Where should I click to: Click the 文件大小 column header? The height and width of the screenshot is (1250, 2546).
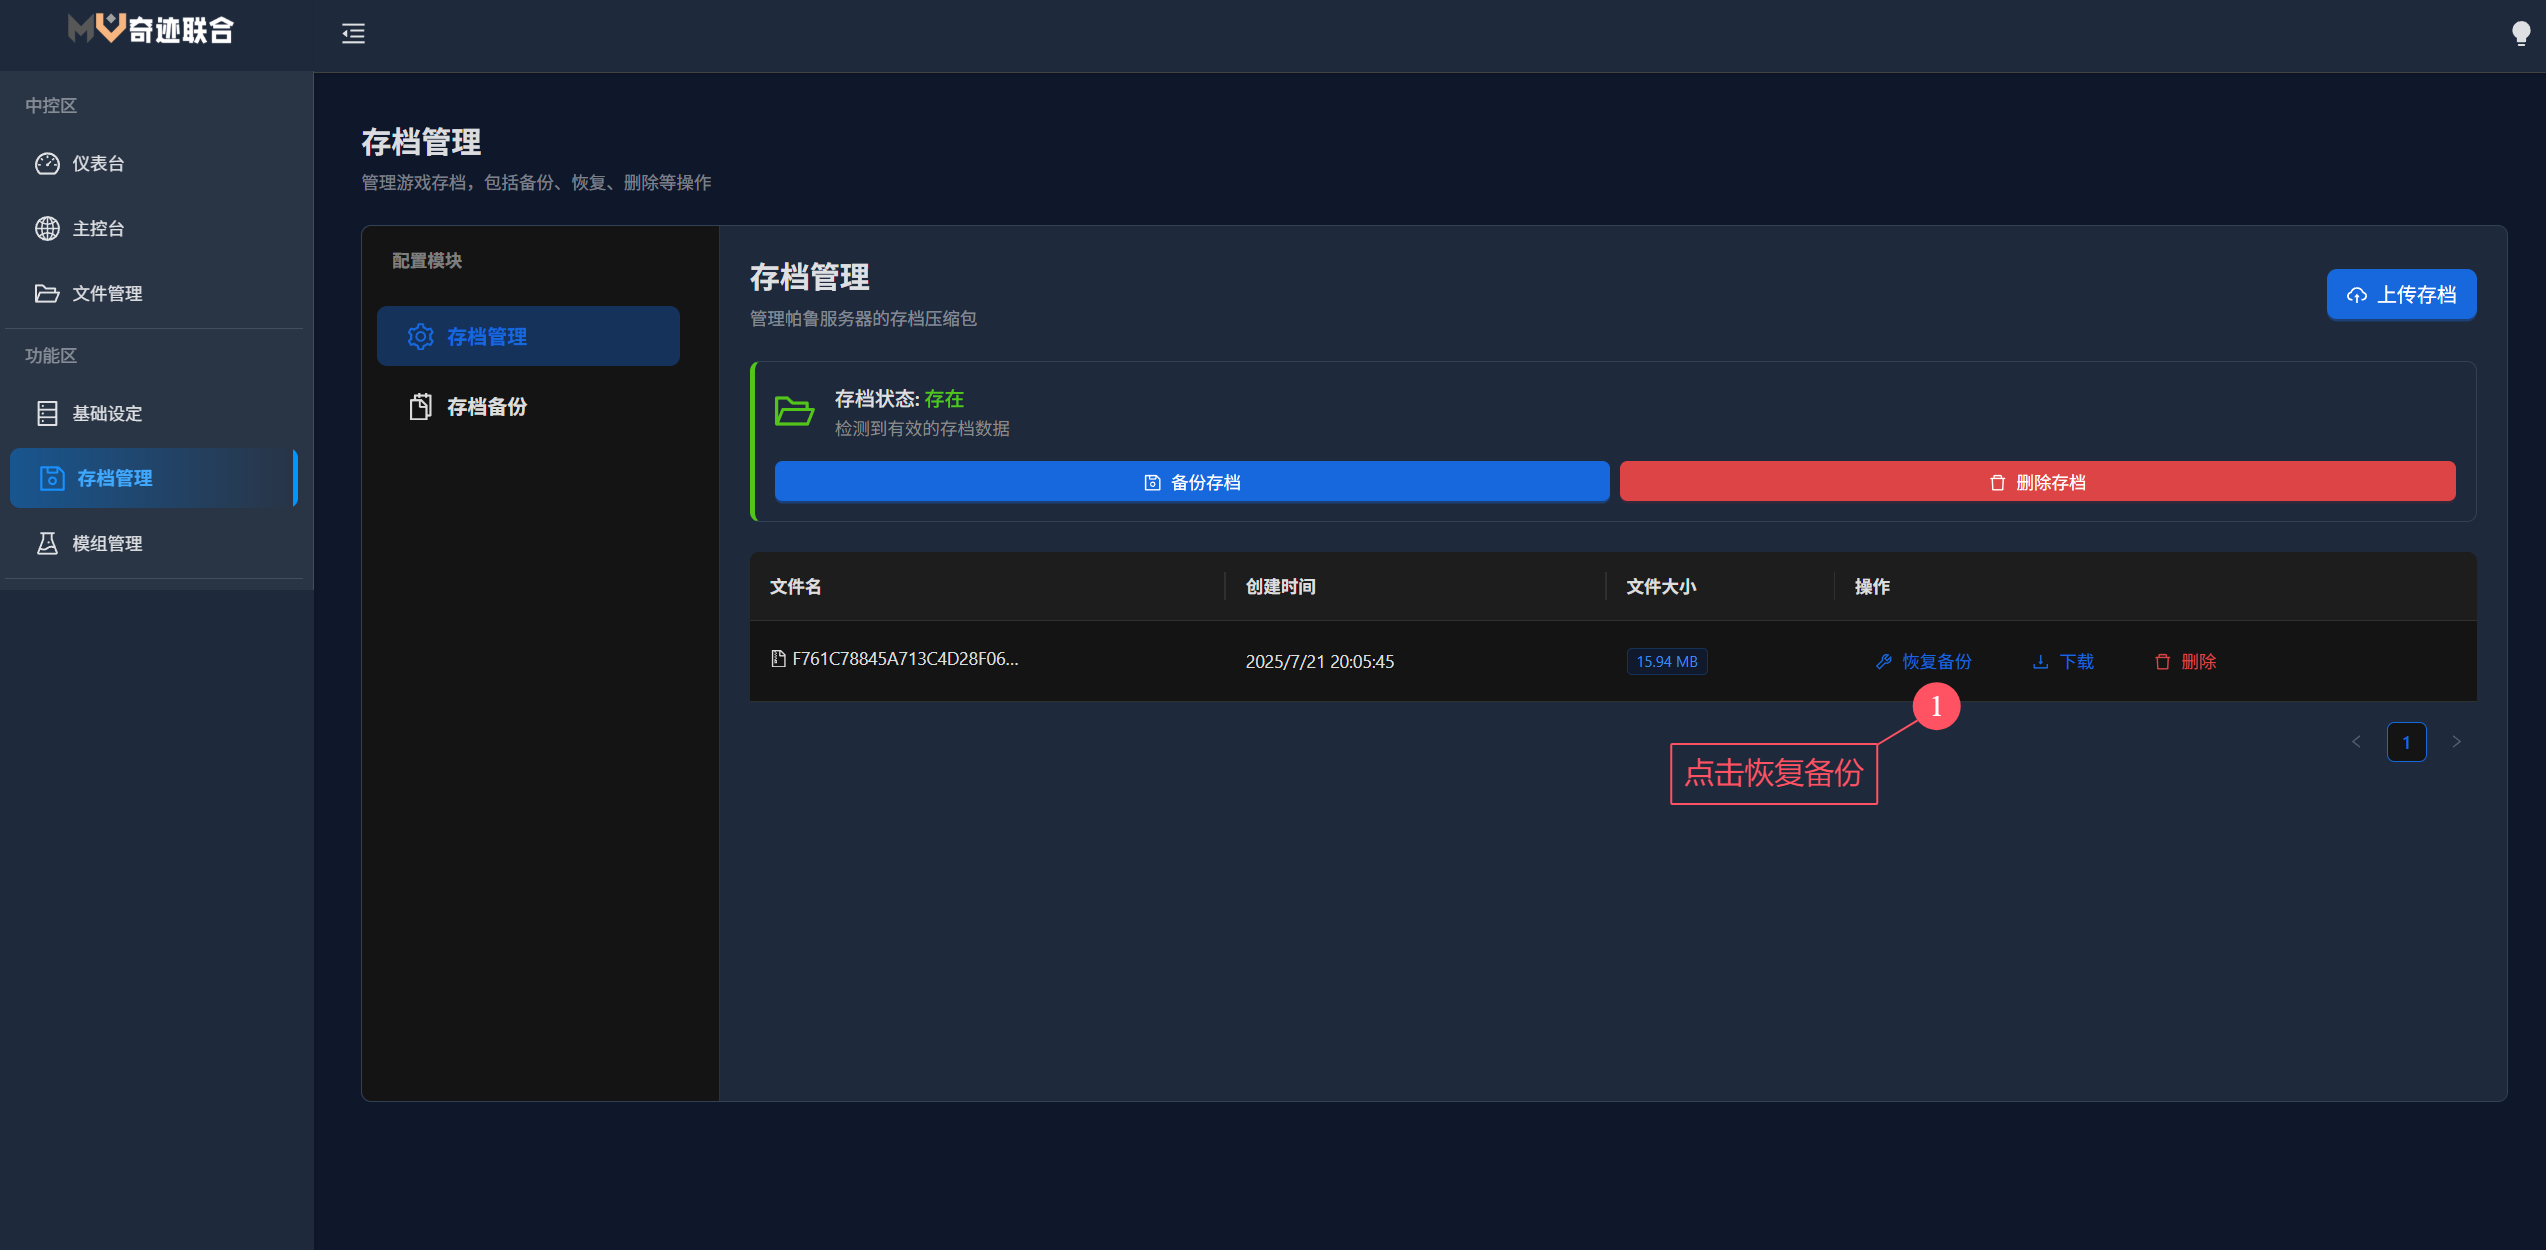(1661, 587)
